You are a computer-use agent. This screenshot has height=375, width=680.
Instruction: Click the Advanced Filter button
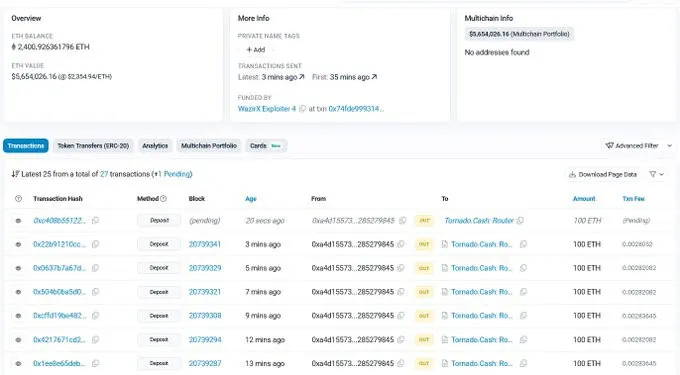(x=632, y=146)
